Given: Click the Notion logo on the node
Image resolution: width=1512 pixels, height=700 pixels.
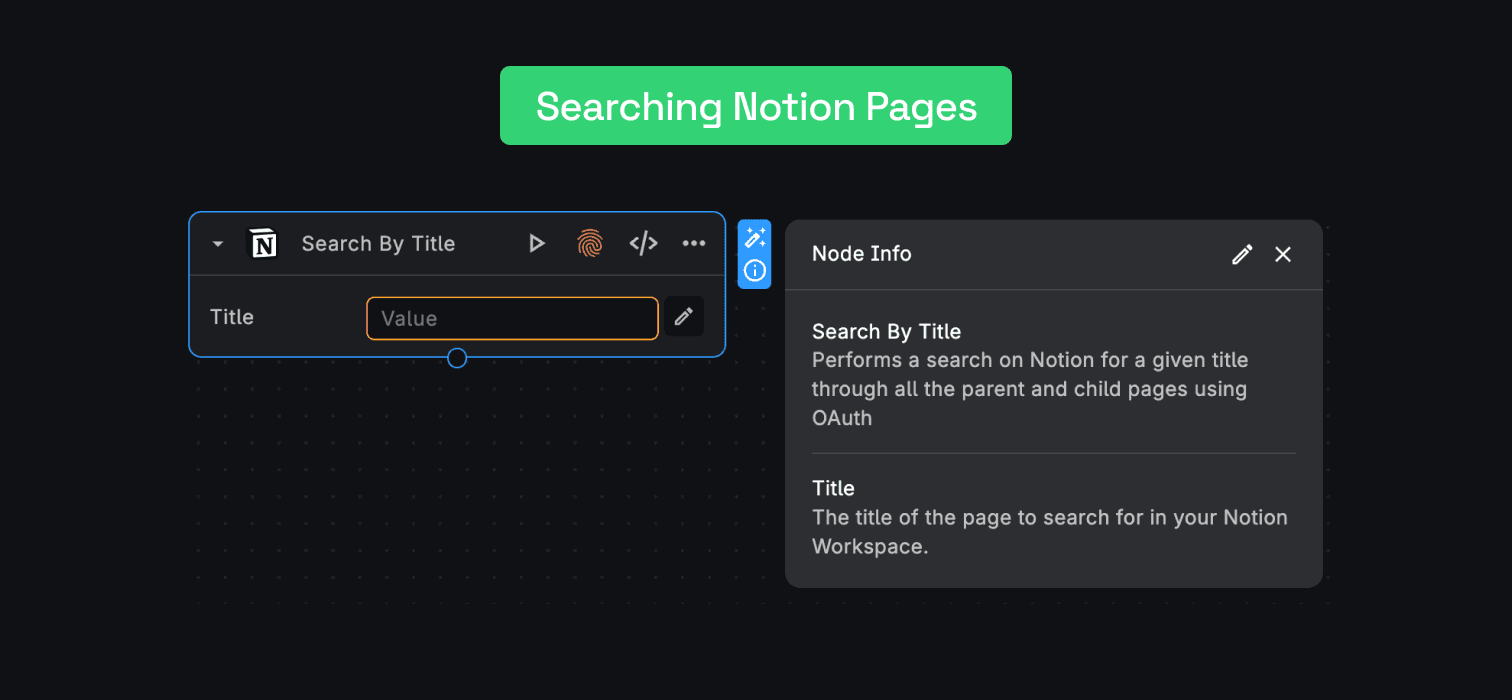Looking at the screenshot, I should (x=263, y=243).
